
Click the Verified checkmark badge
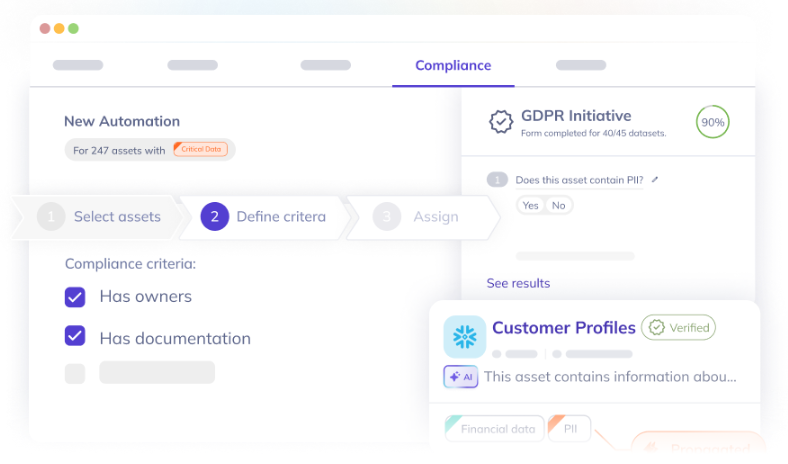(678, 328)
